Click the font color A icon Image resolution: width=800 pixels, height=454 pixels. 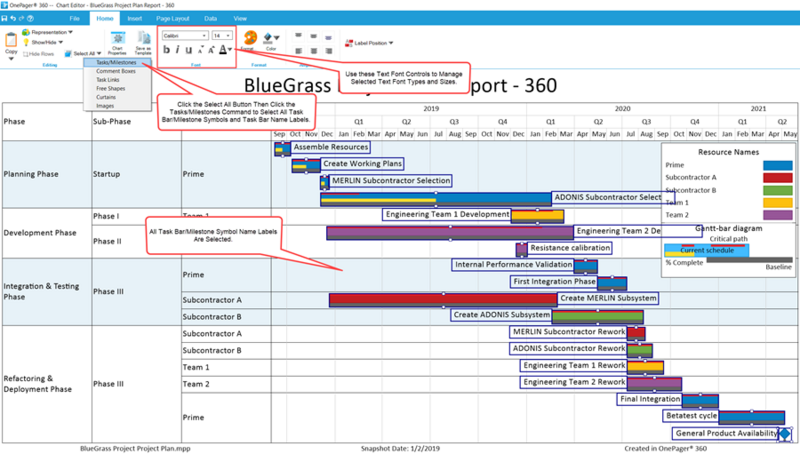[223, 49]
